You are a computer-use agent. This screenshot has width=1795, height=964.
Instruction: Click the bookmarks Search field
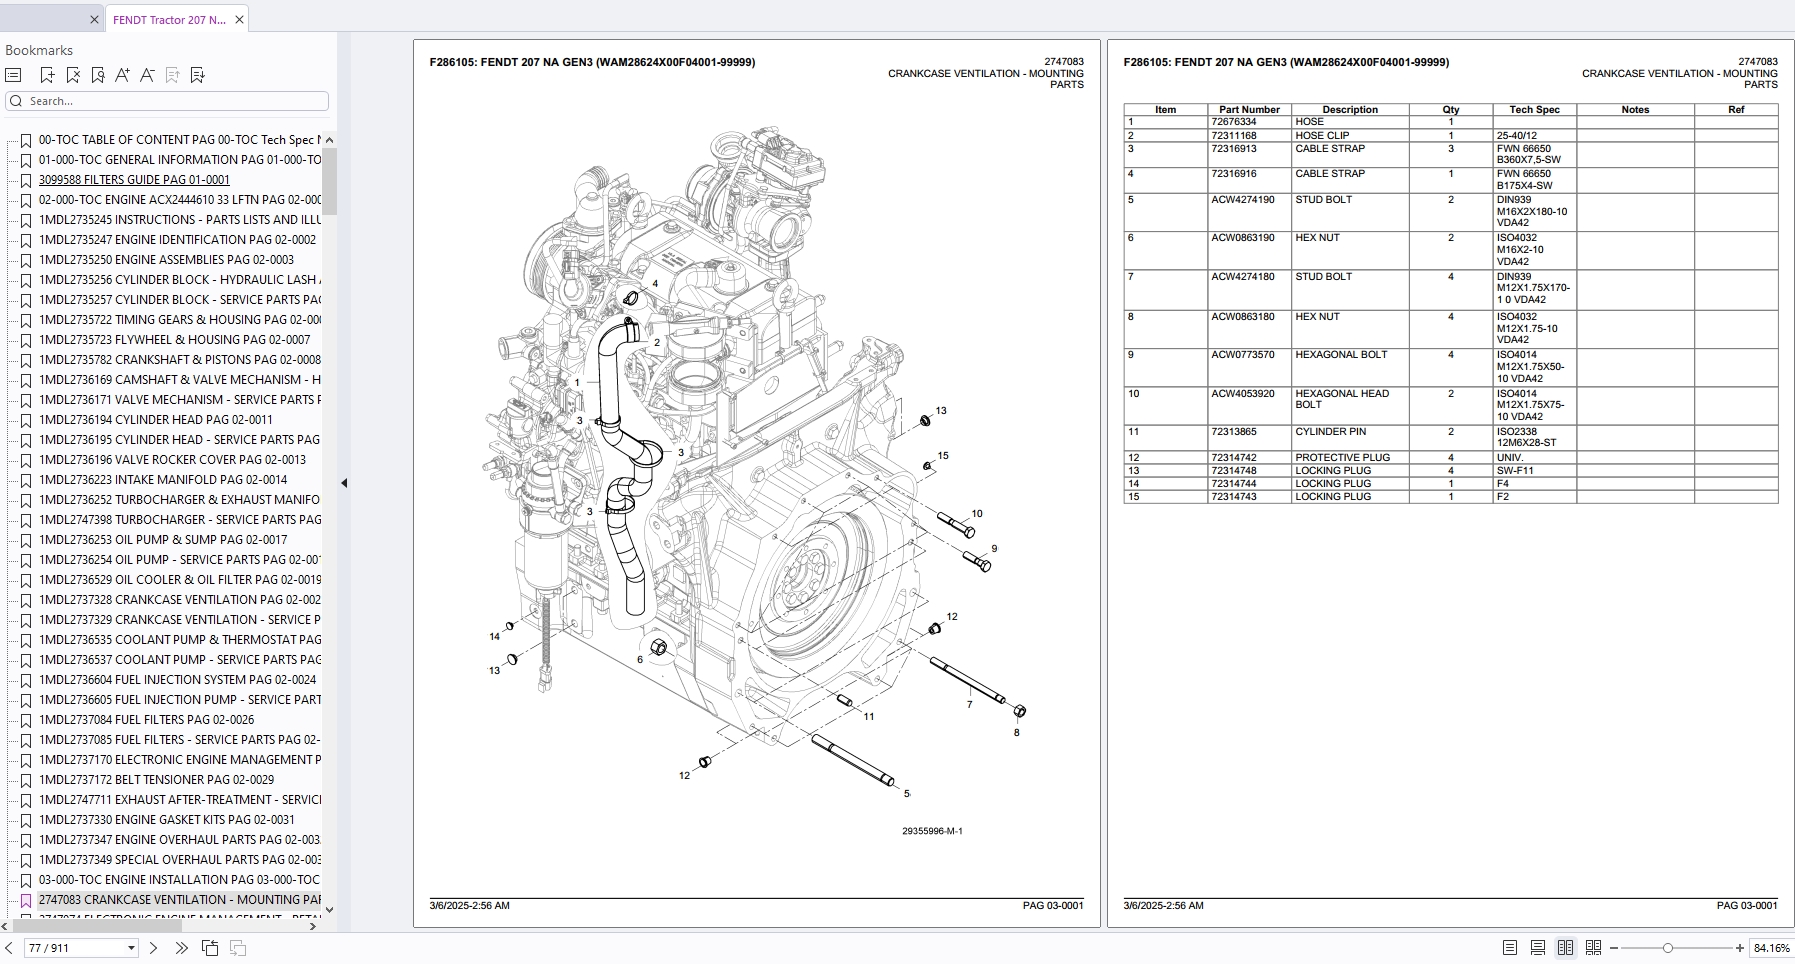pos(167,101)
